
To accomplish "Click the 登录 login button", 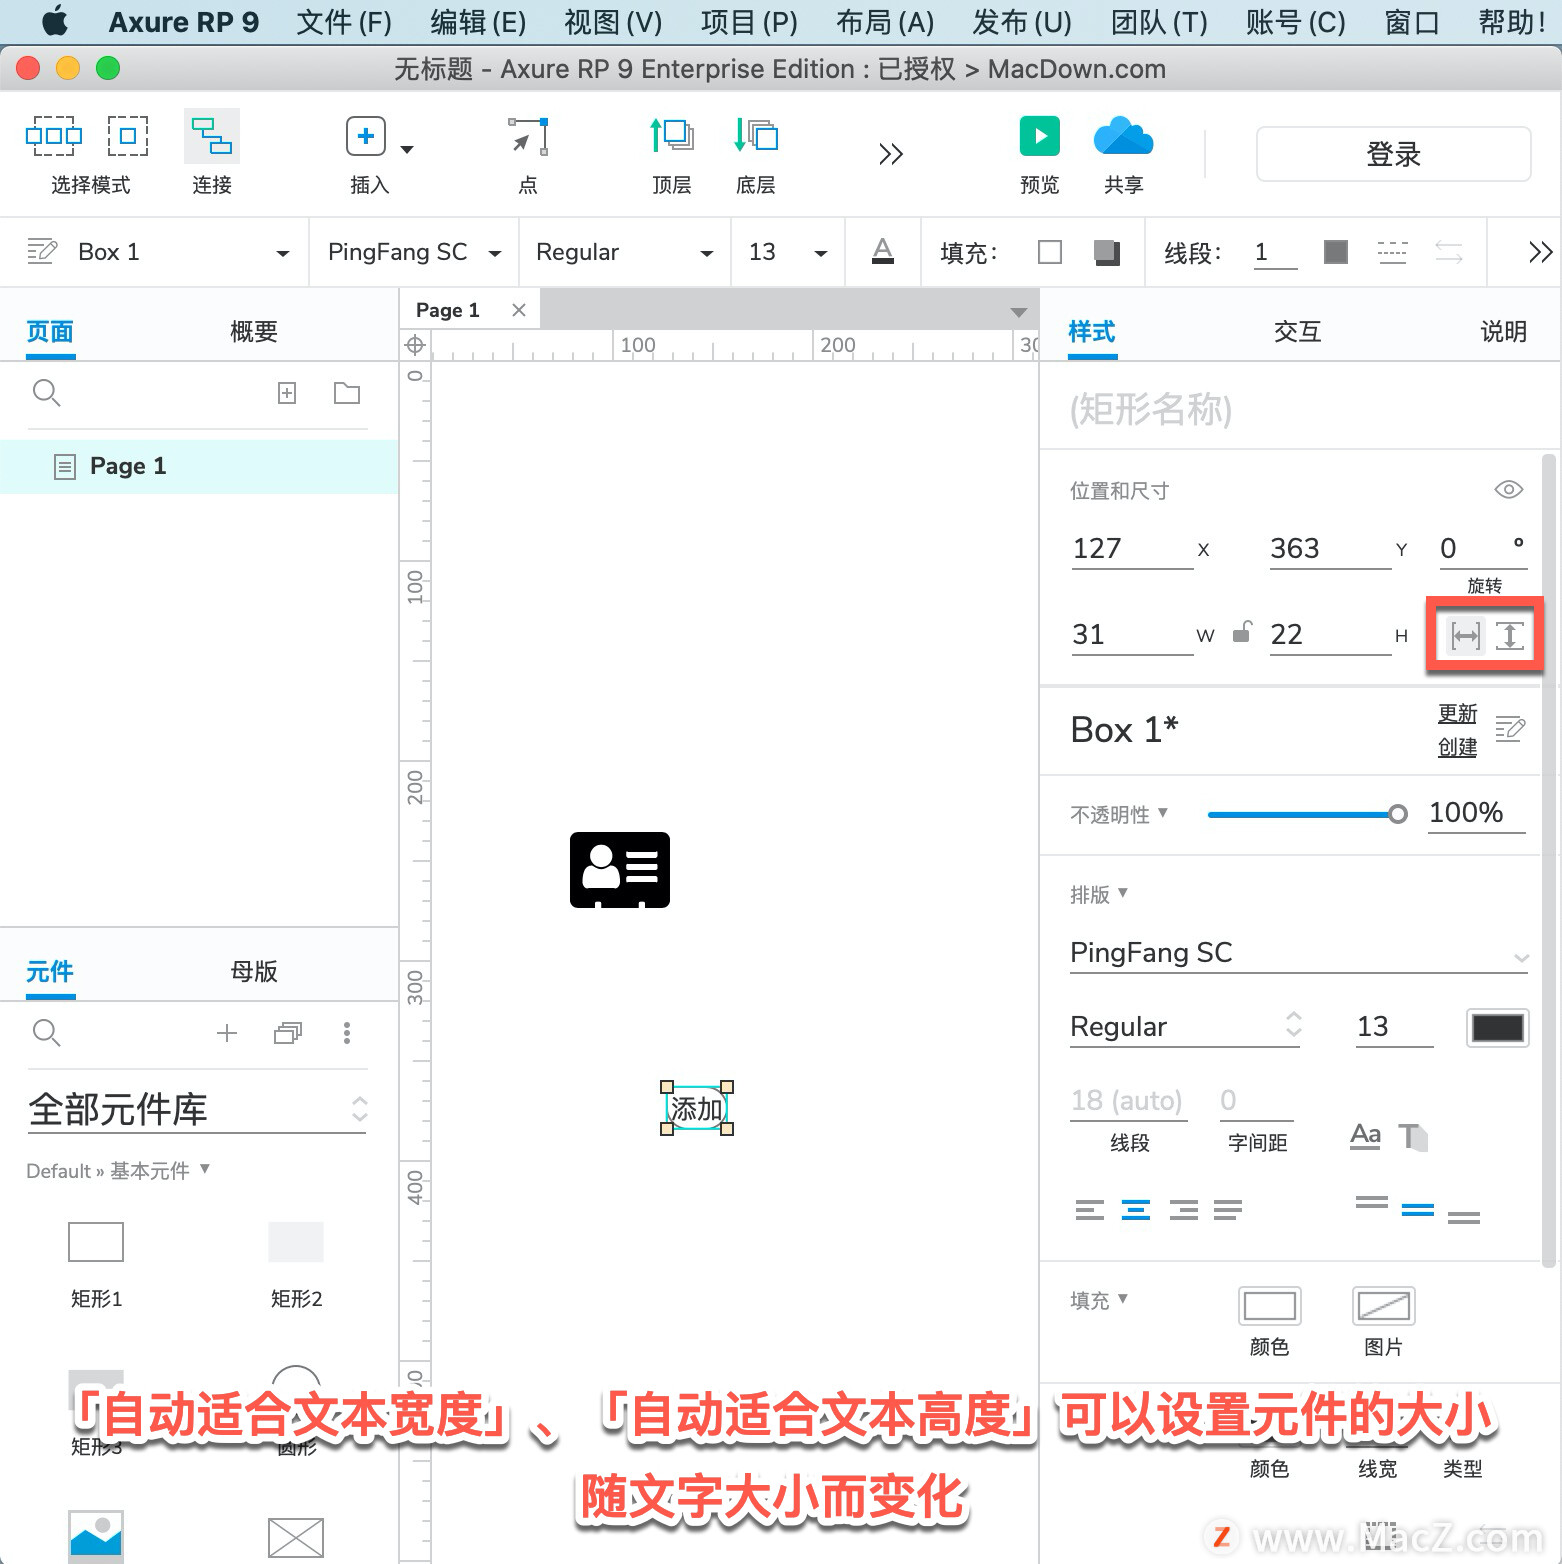I will [x=1393, y=154].
